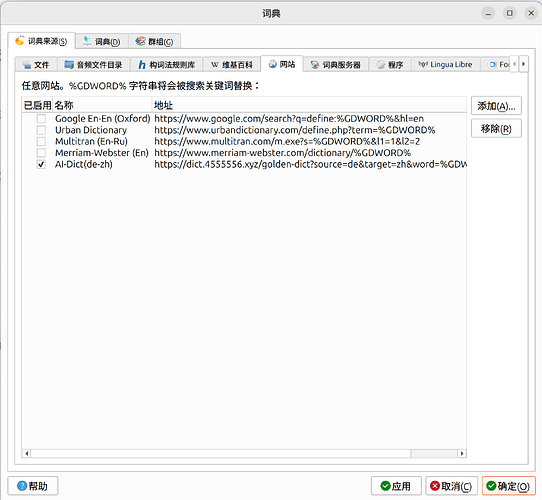Viewport: 542px width, 500px height.
Task: Enable the Google En-En (Oxford) checkbox
Action: pyautogui.click(x=41, y=119)
